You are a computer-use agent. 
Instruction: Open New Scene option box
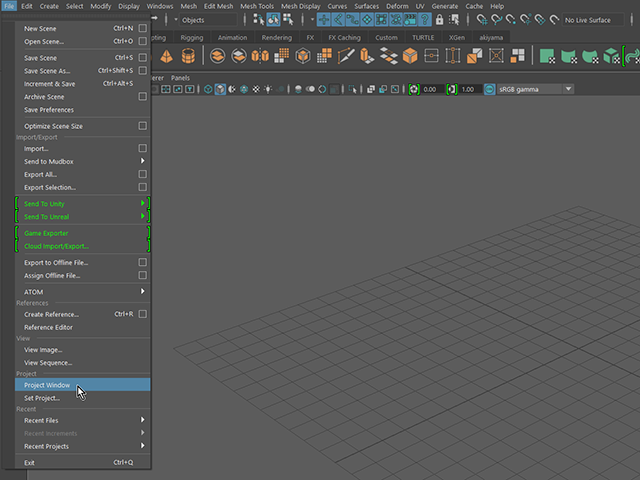pos(142,28)
